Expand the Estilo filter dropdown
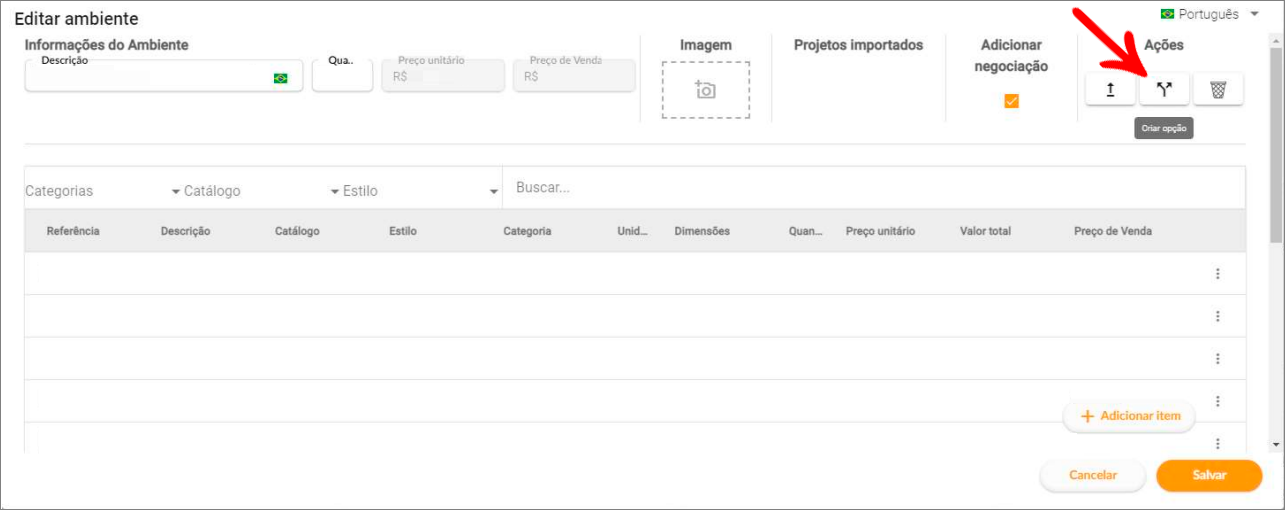The image size is (1285, 510). point(420,190)
